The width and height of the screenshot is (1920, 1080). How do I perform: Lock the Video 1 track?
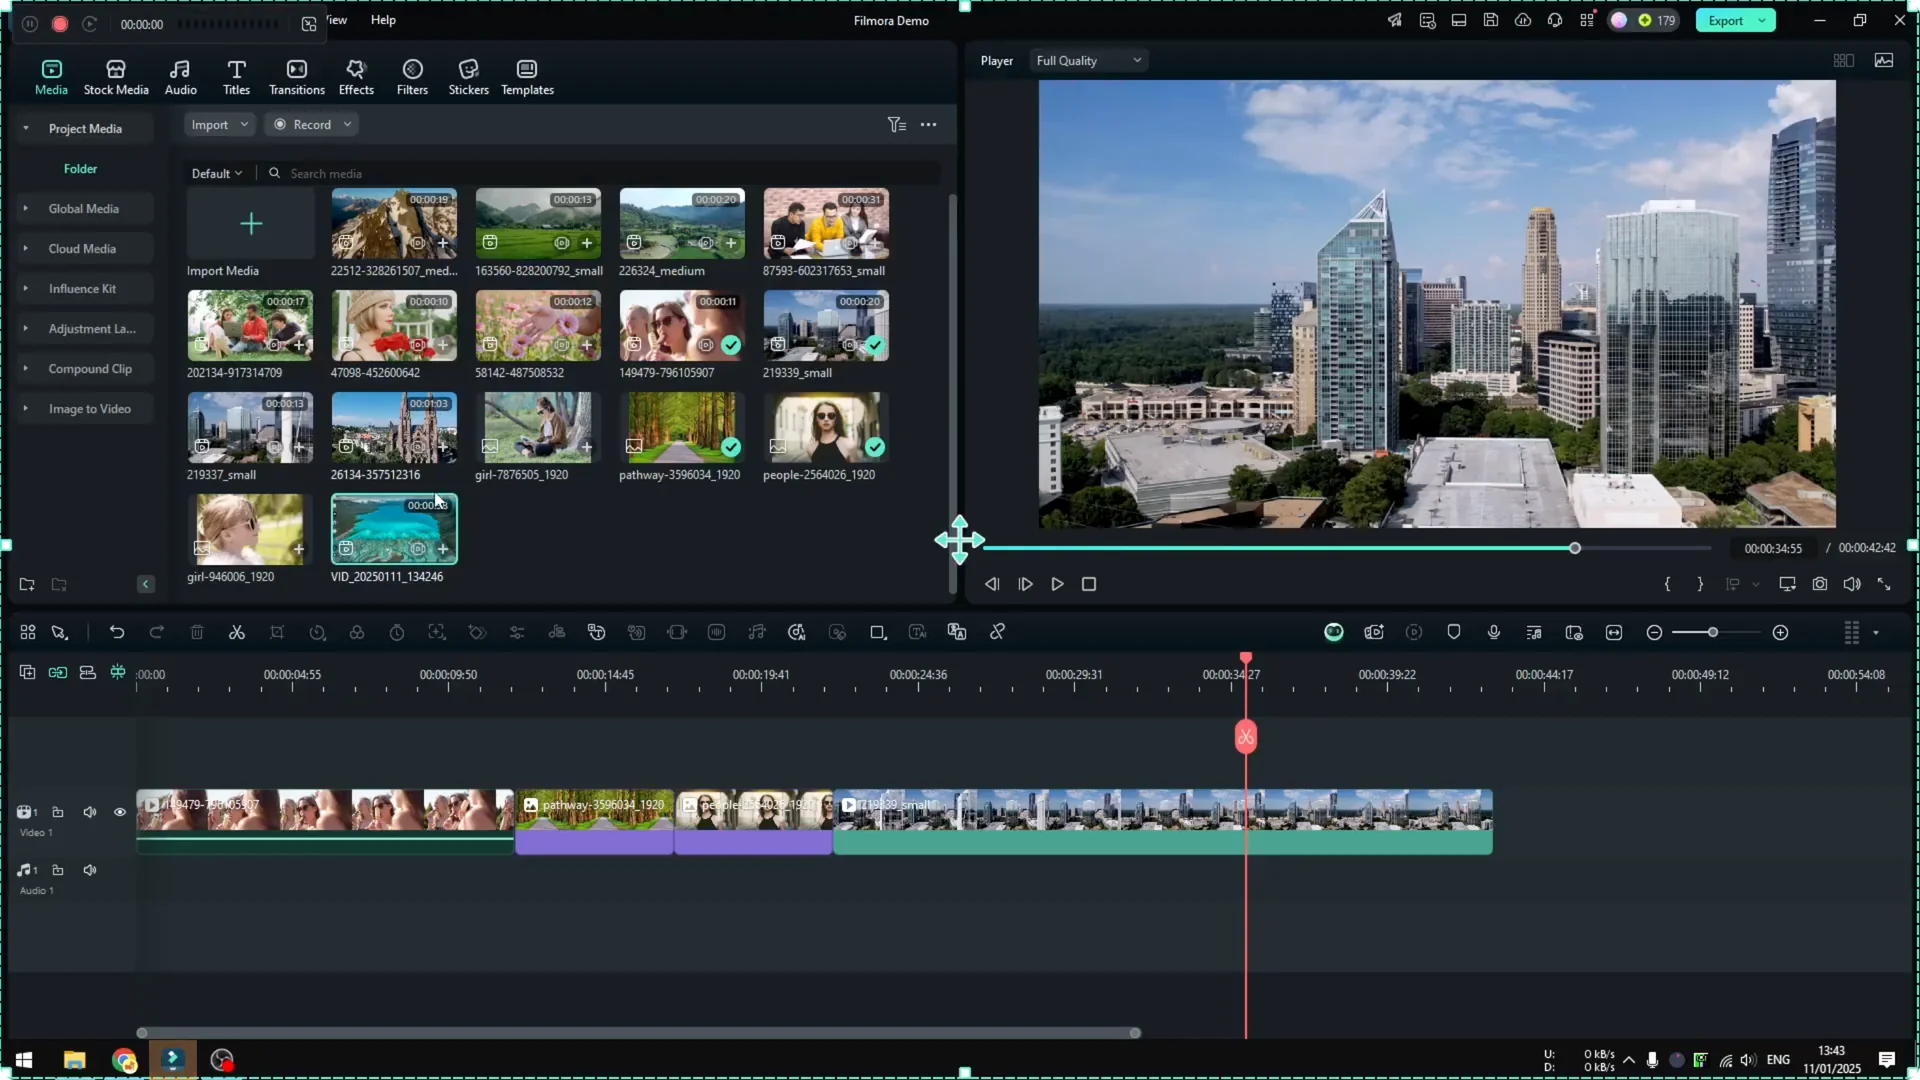[58, 812]
